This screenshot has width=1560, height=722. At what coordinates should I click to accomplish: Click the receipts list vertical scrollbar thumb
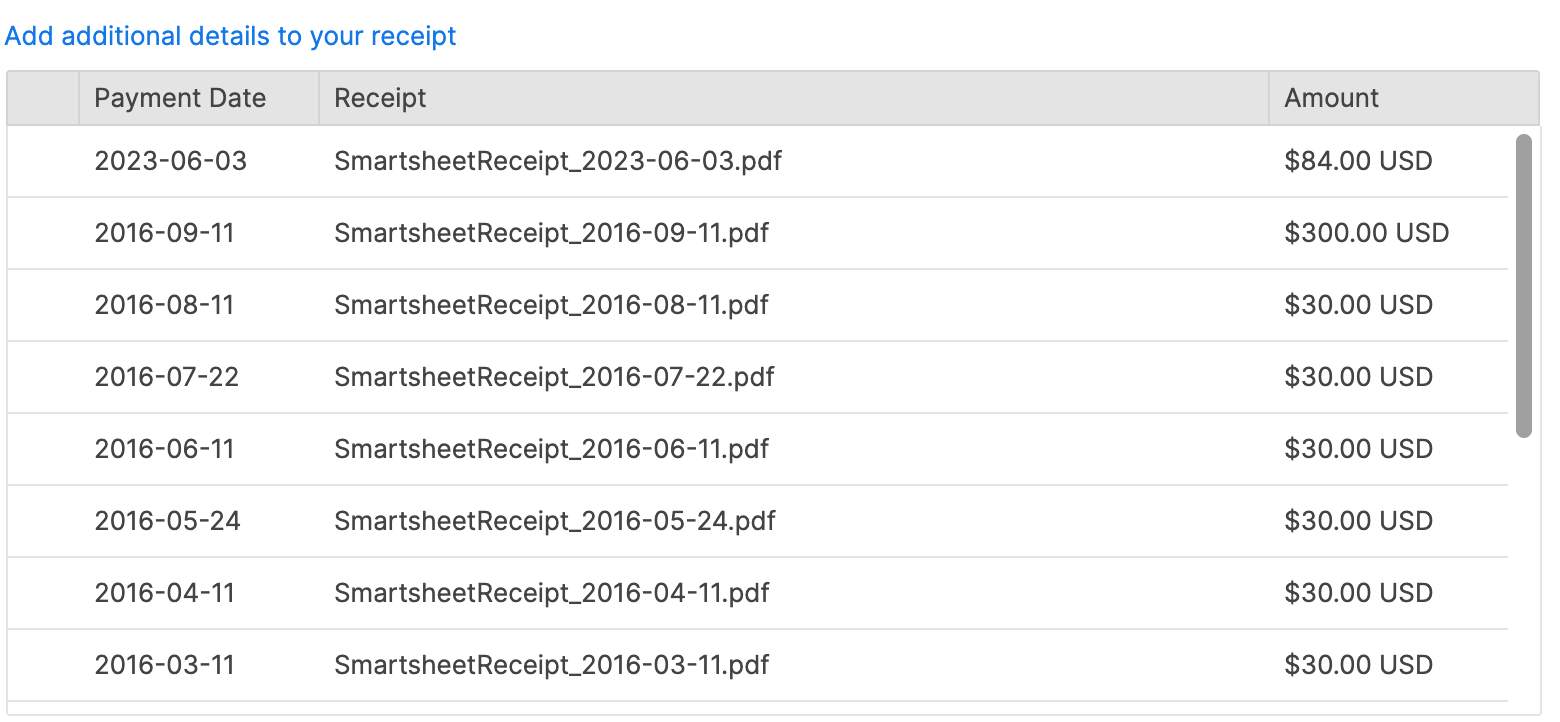[x=1524, y=286]
